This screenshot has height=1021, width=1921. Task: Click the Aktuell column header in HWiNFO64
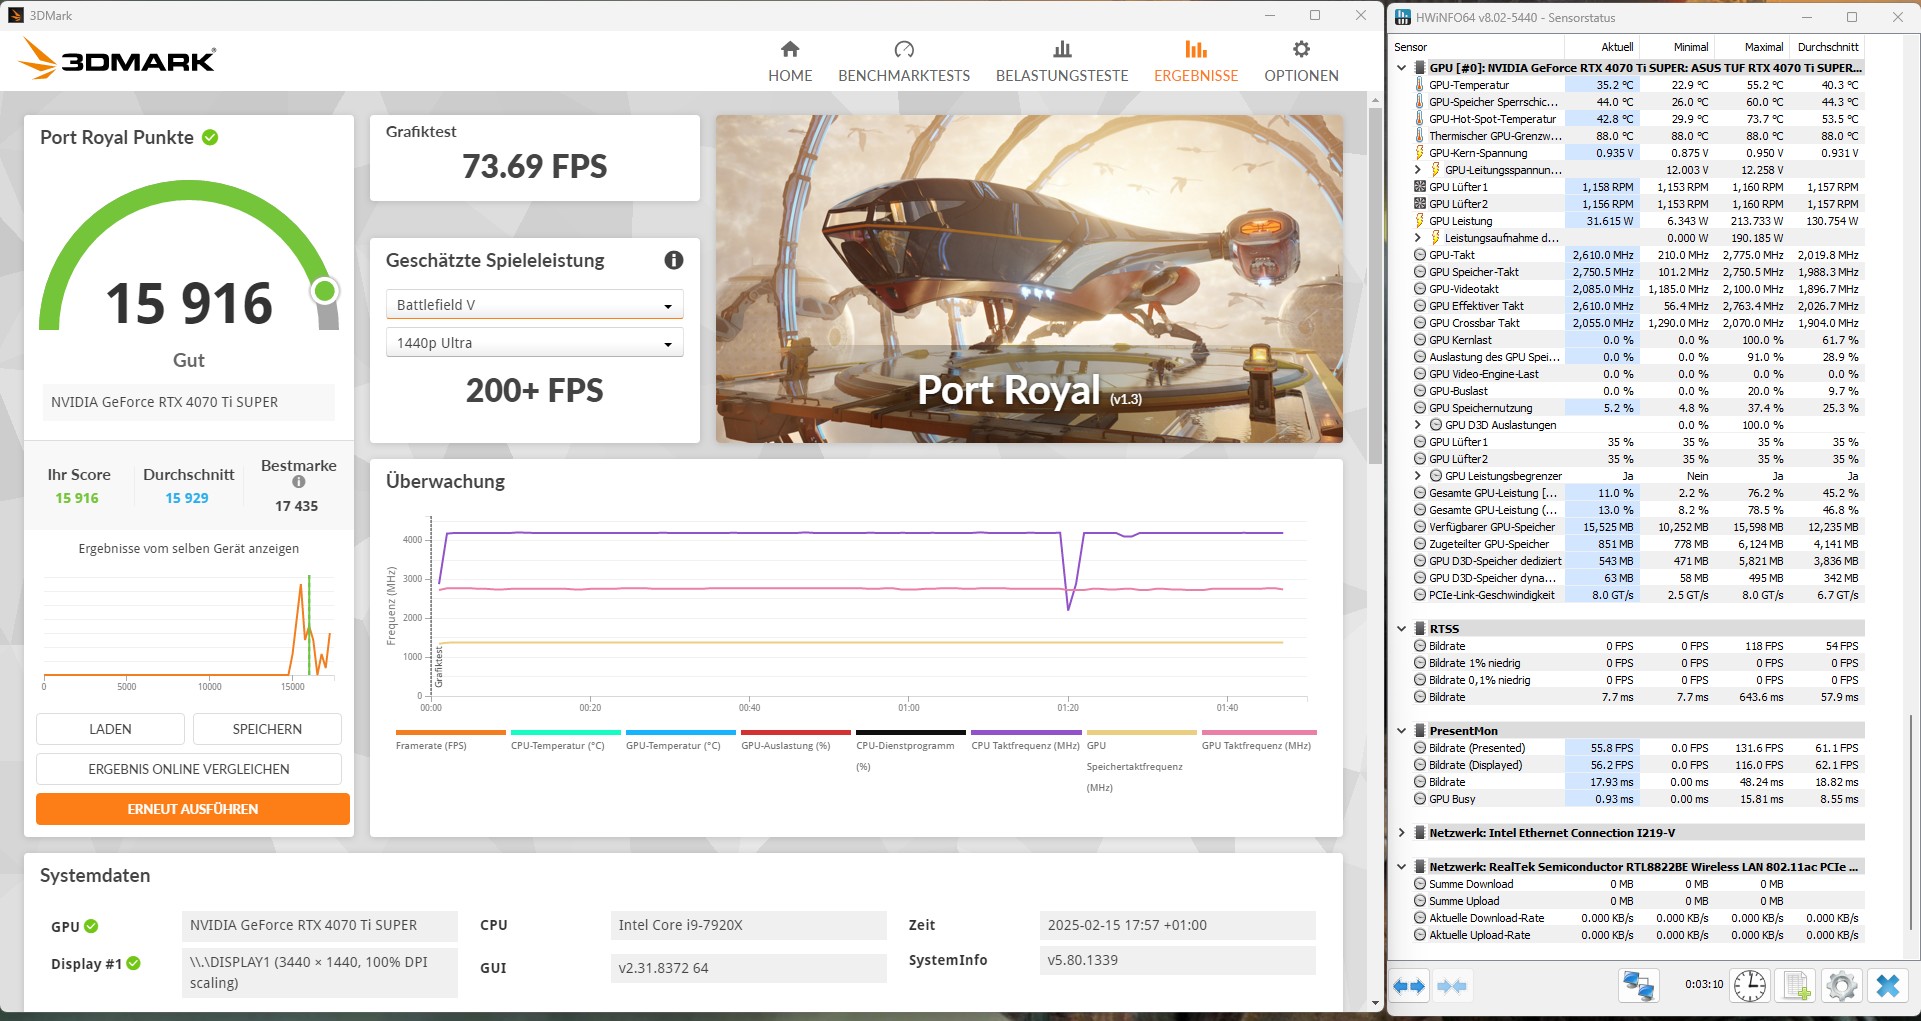click(1602, 47)
